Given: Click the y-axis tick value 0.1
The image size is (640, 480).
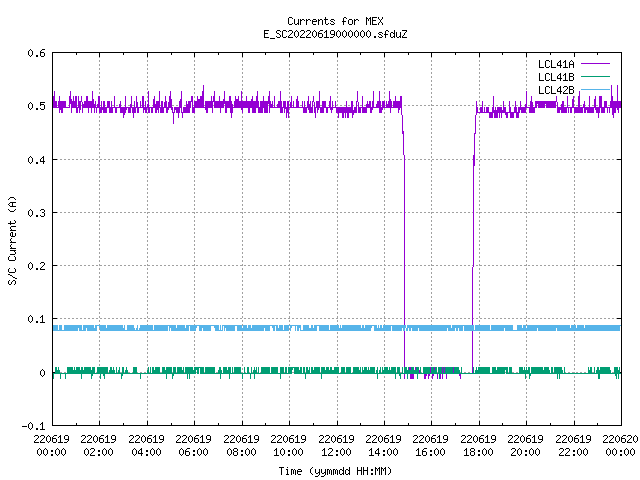Looking at the screenshot, I should click(x=36, y=319).
